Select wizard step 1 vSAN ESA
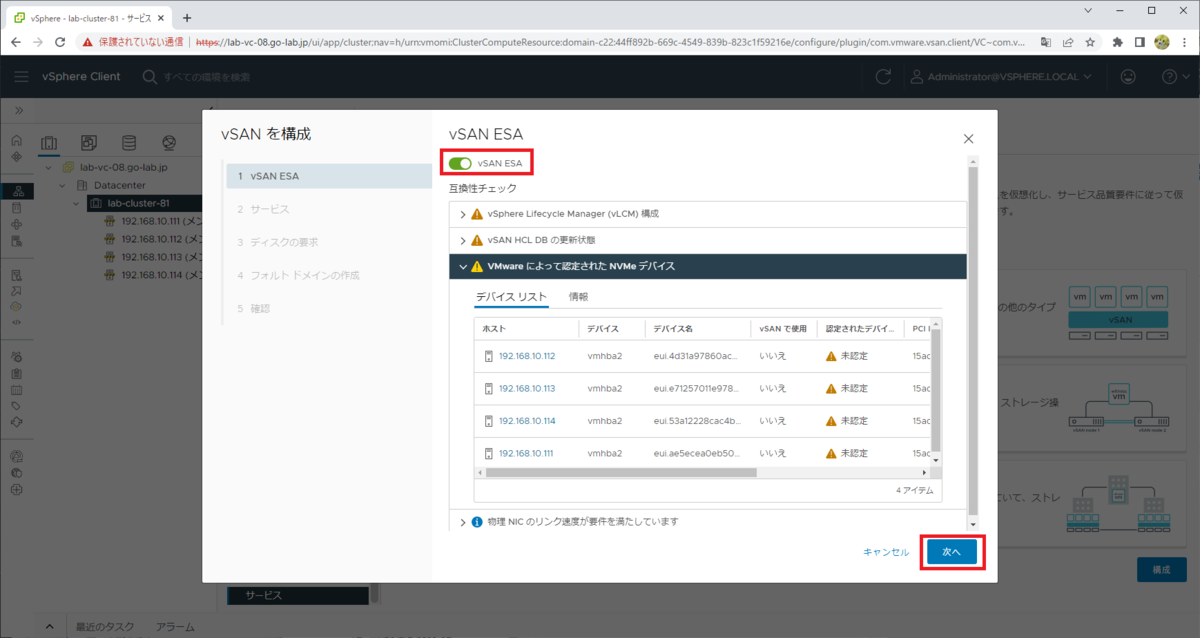The height and width of the screenshot is (638, 1200). [x=329, y=176]
